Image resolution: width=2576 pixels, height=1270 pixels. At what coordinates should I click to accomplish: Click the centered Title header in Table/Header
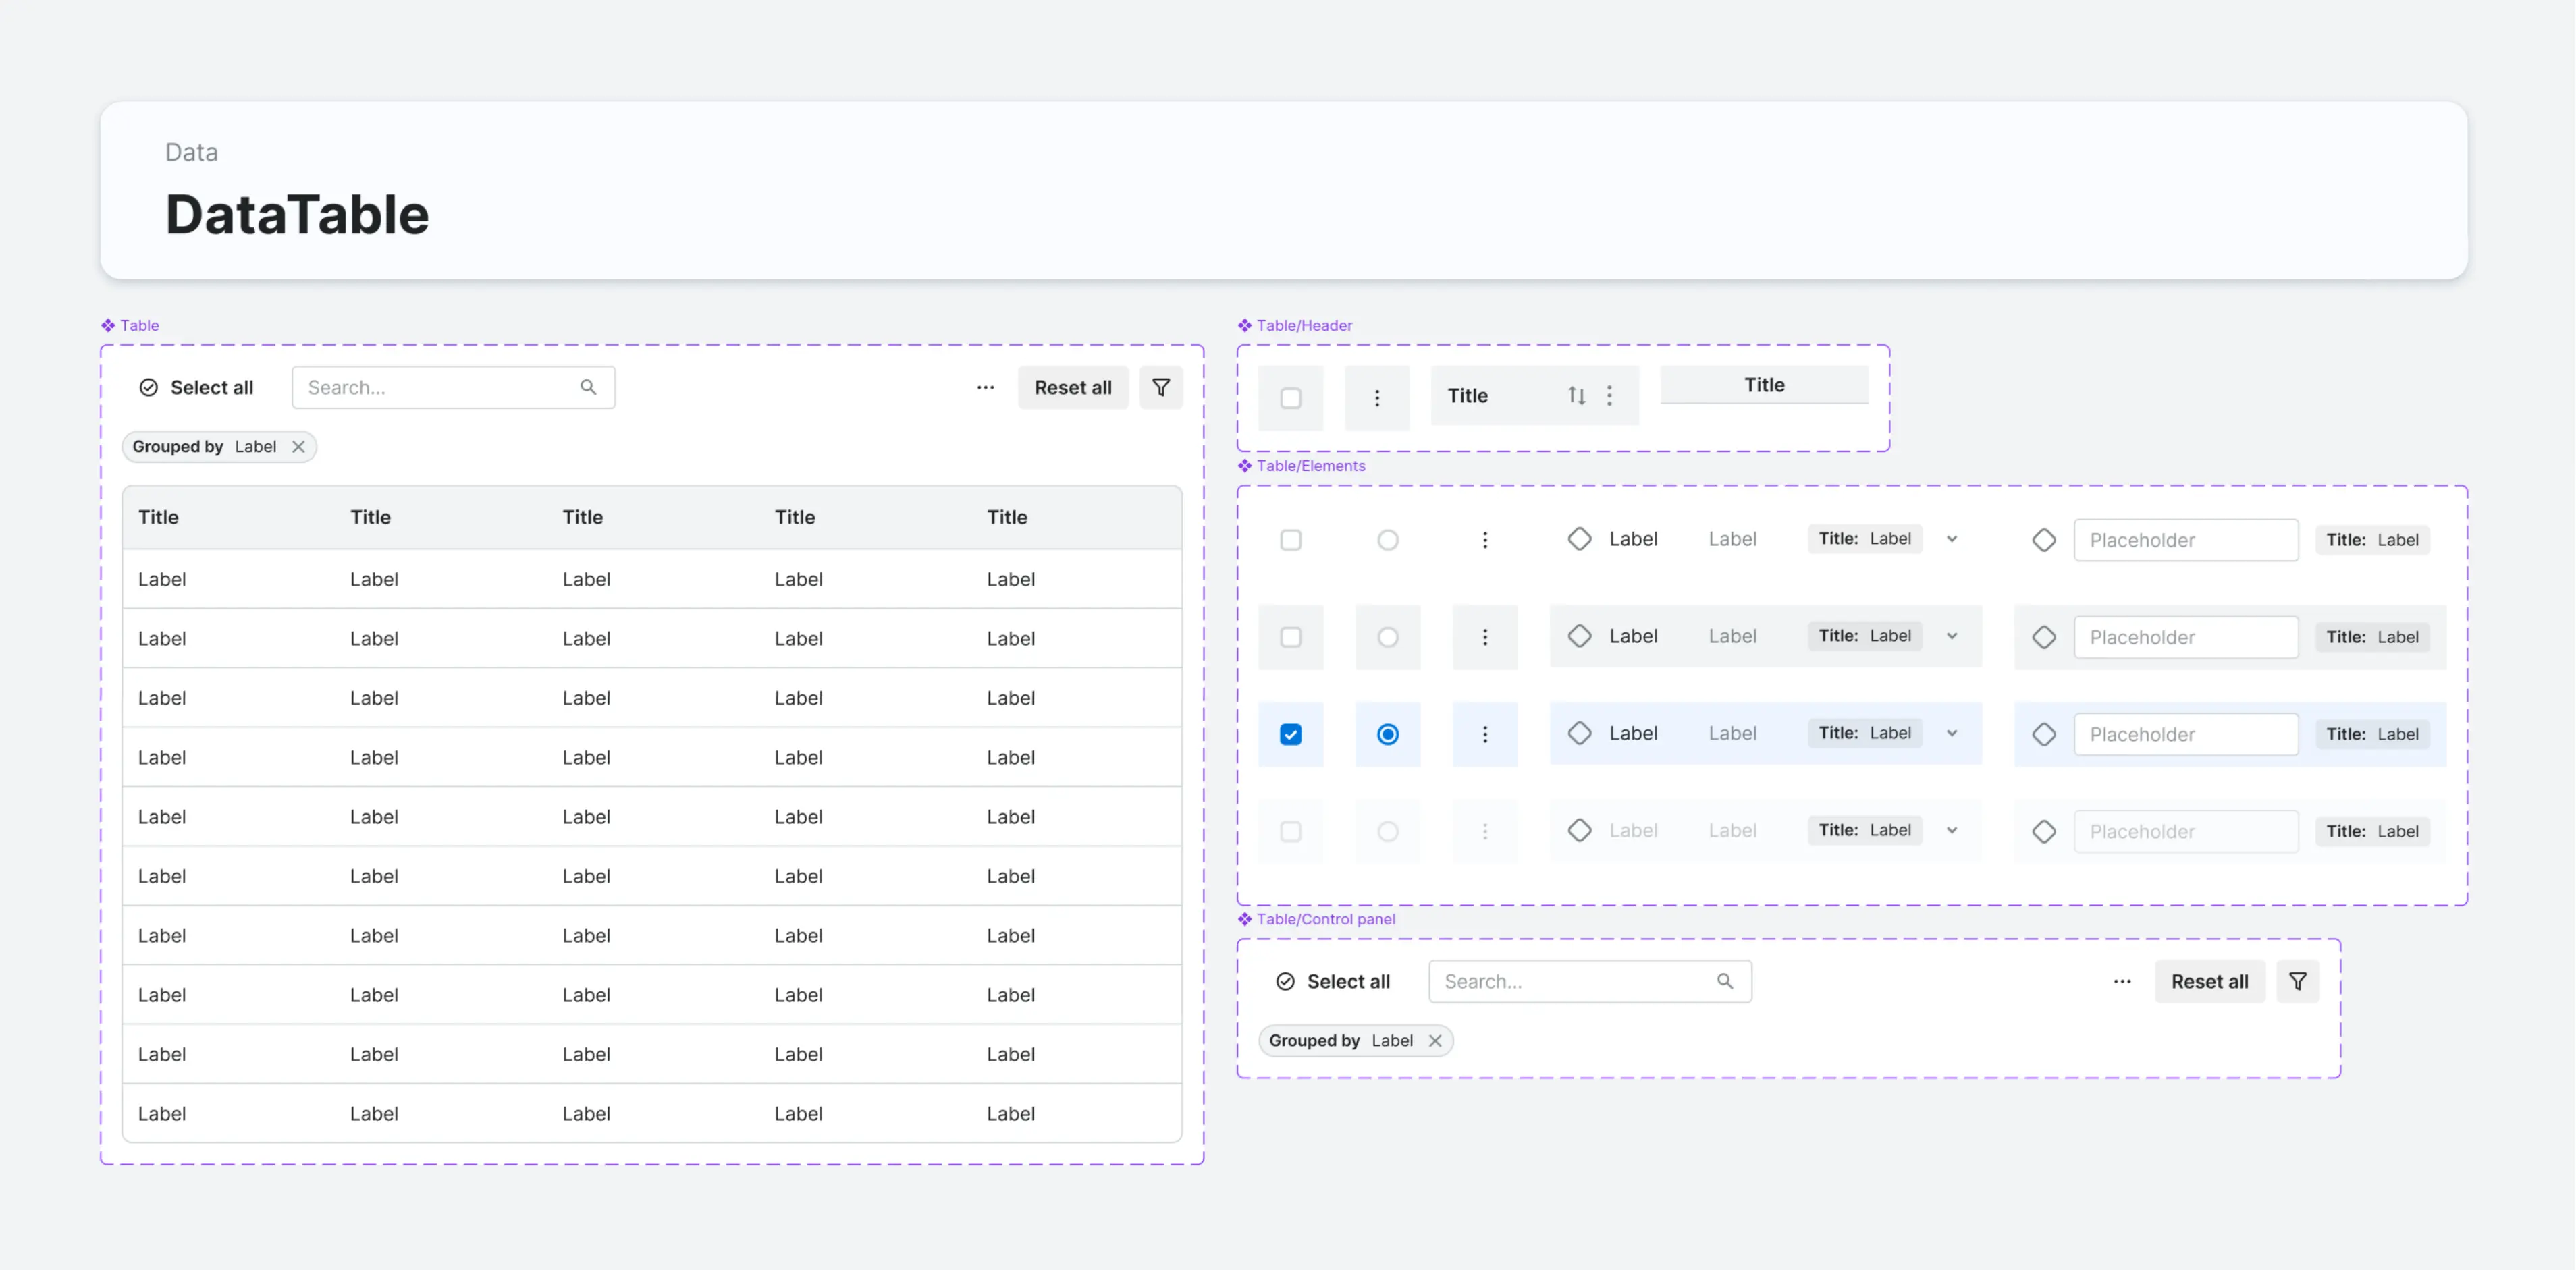pyautogui.click(x=1765, y=385)
